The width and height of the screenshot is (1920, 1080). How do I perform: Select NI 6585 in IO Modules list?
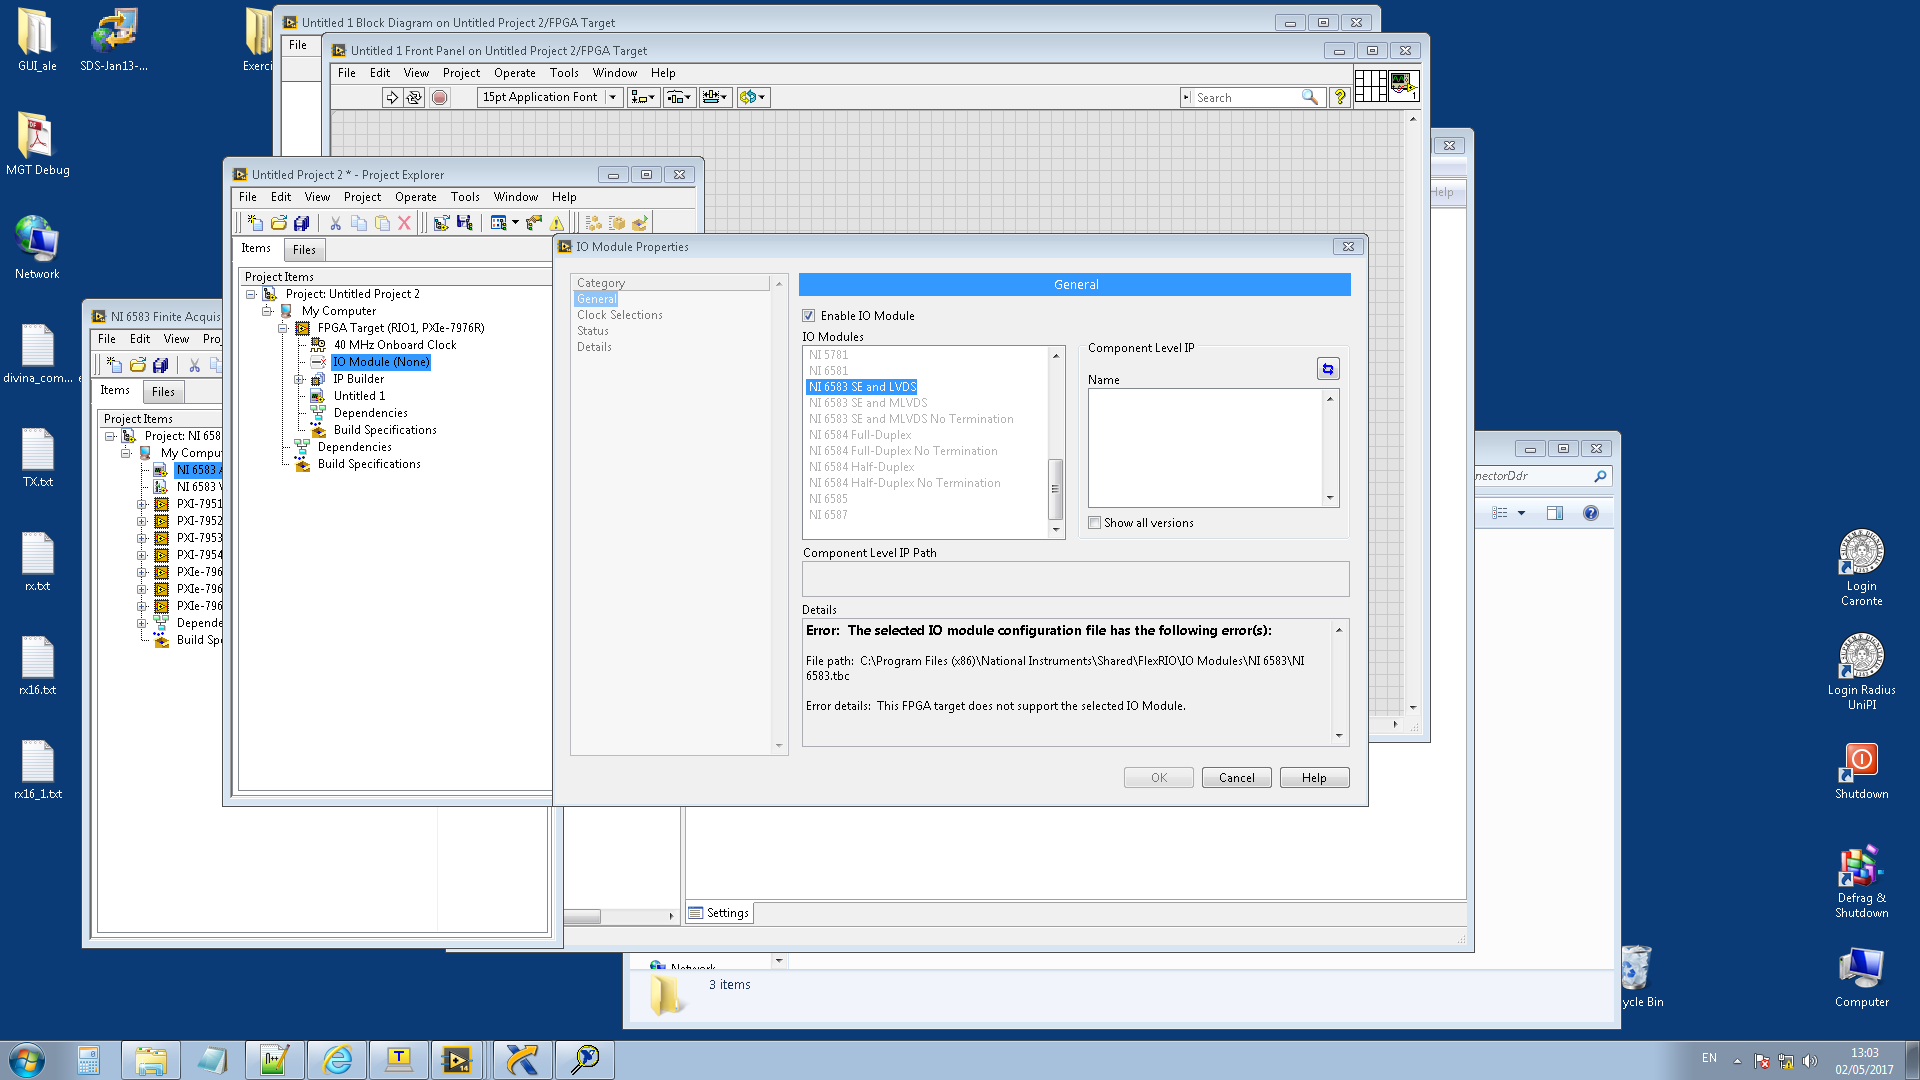828,499
